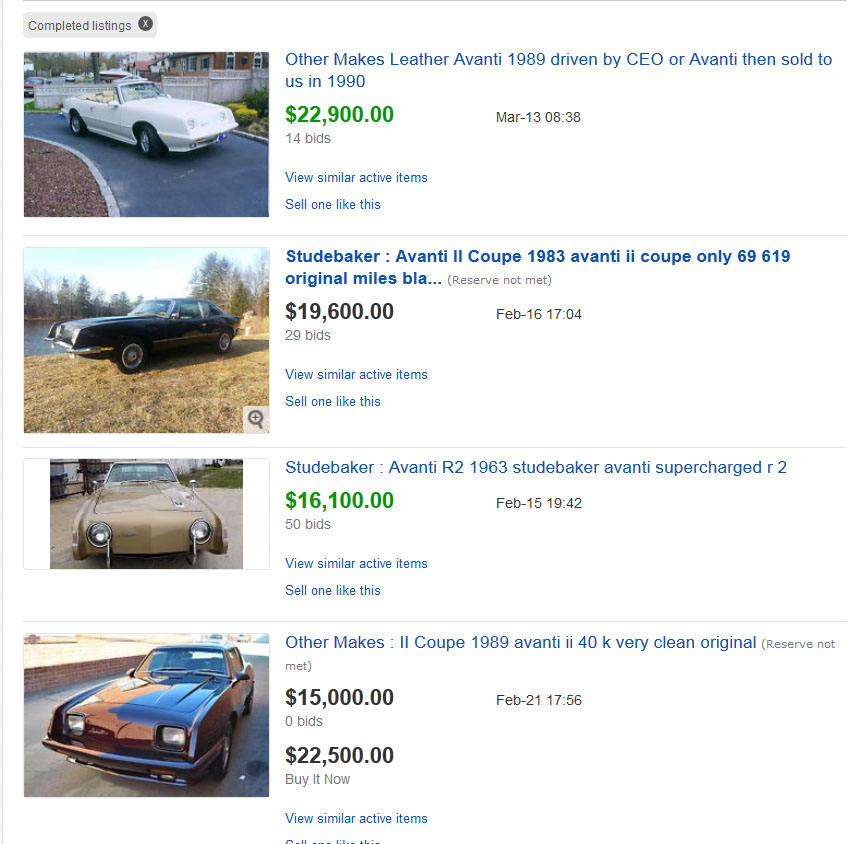Click Sell one like this under $19,600 listing

coord(333,401)
